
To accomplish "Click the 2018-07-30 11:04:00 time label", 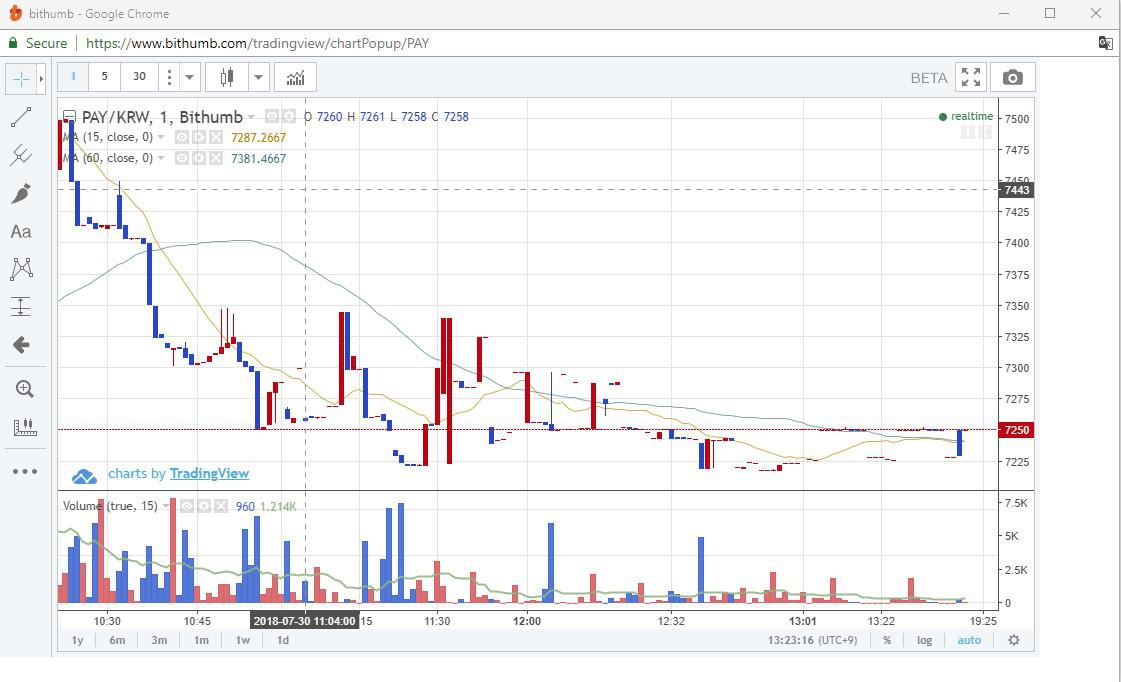I will pyautogui.click(x=305, y=621).
